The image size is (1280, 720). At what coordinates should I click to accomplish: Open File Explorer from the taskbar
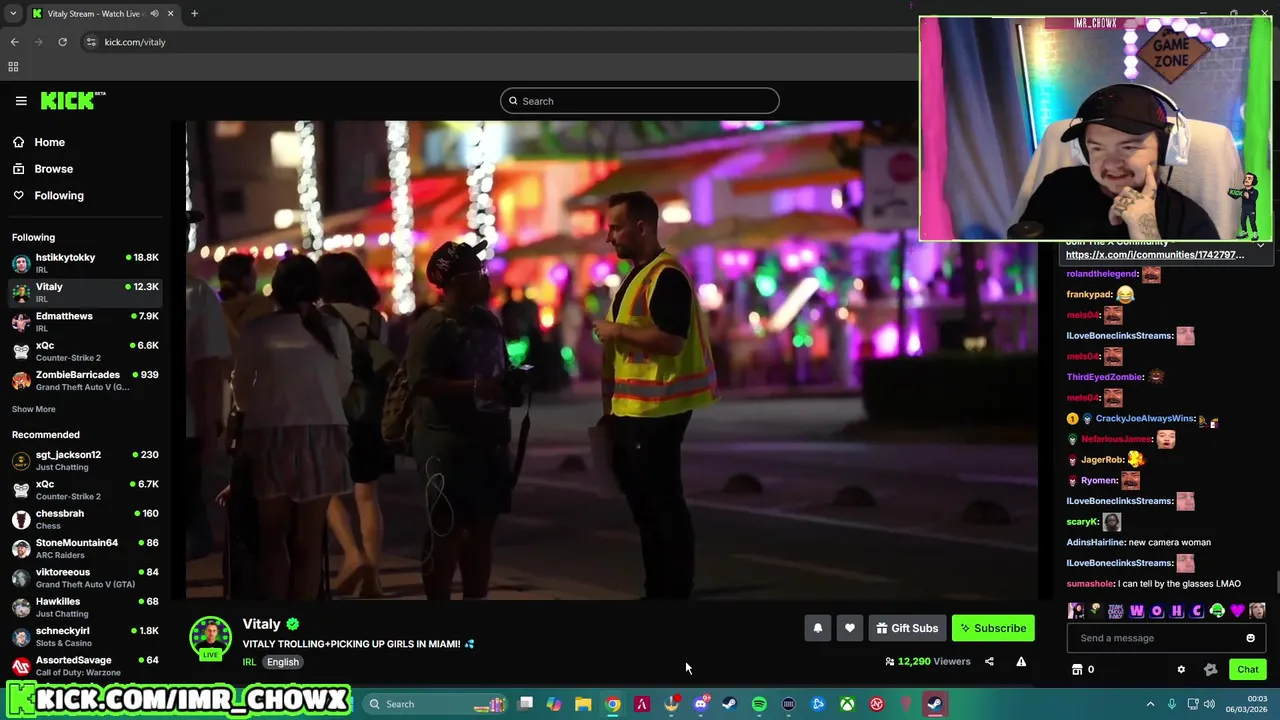pyautogui.click(x=583, y=704)
